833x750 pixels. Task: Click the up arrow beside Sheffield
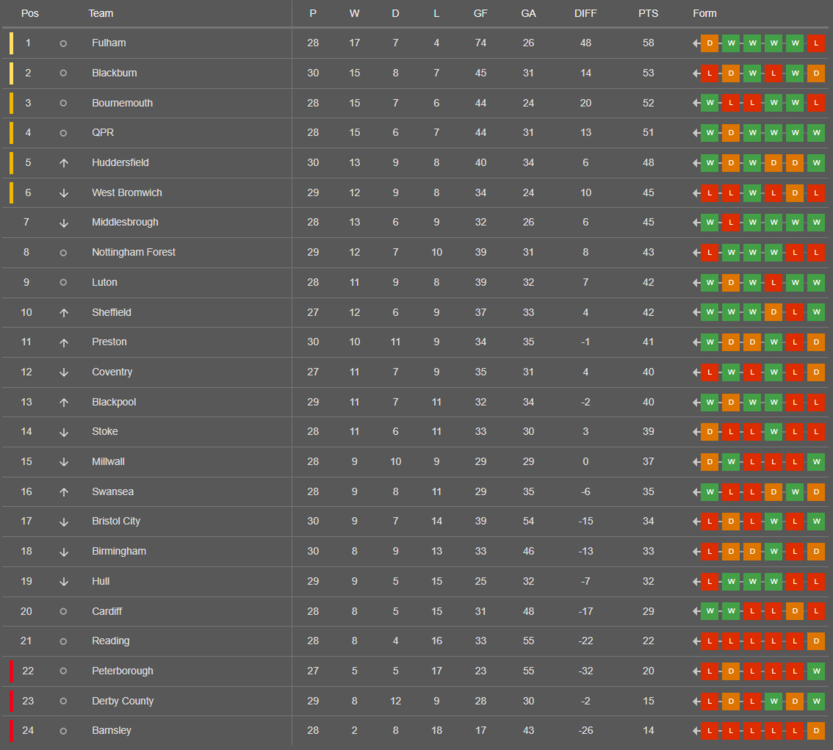pos(63,313)
